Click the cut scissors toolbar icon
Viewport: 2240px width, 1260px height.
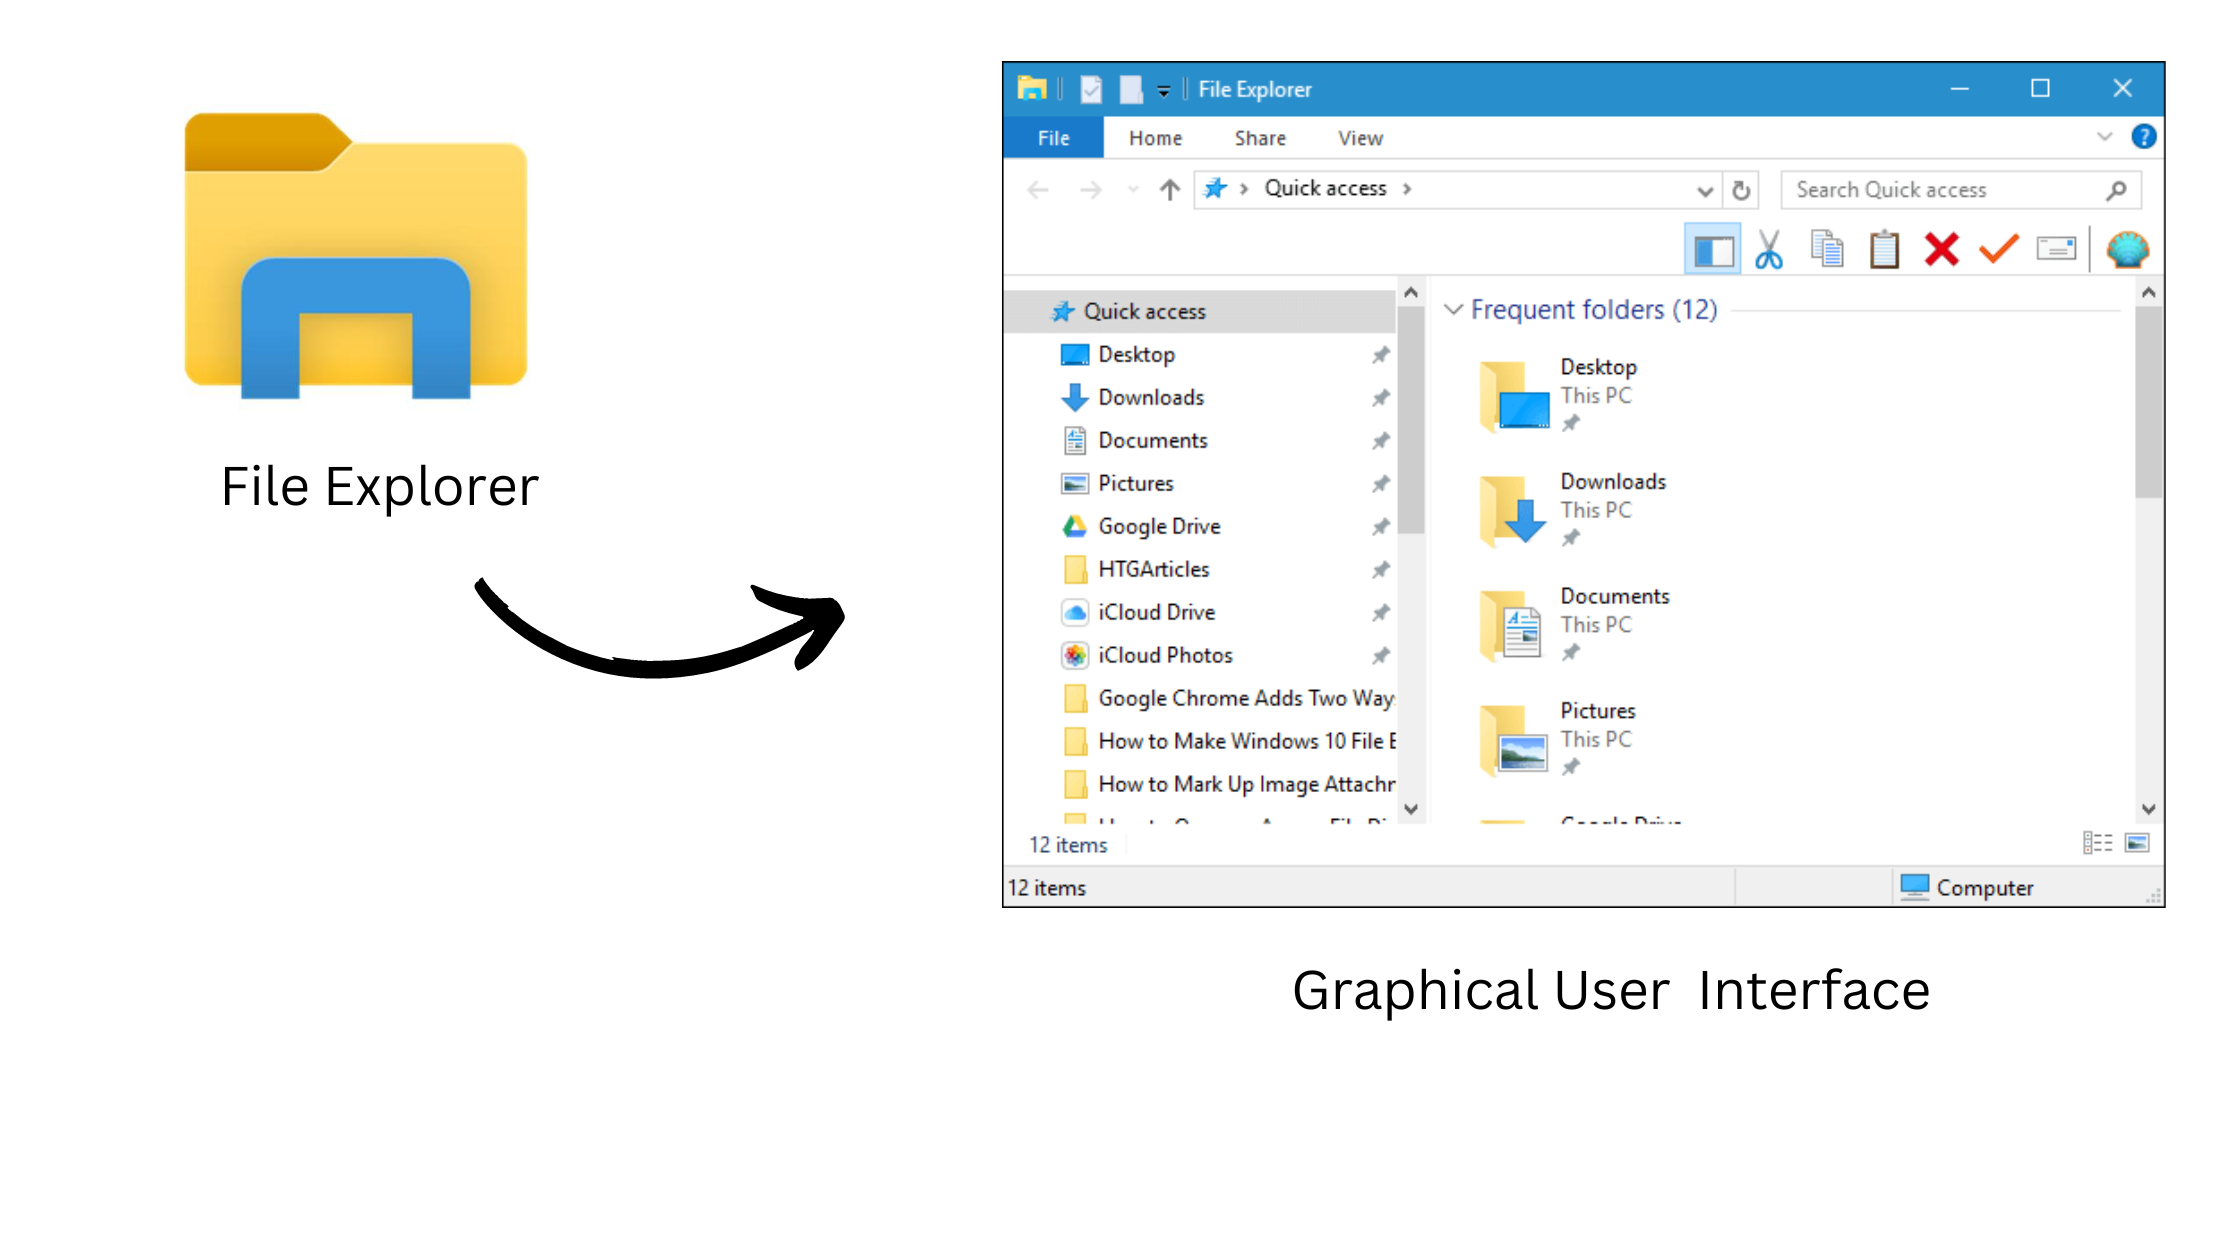pyautogui.click(x=1769, y=249)
